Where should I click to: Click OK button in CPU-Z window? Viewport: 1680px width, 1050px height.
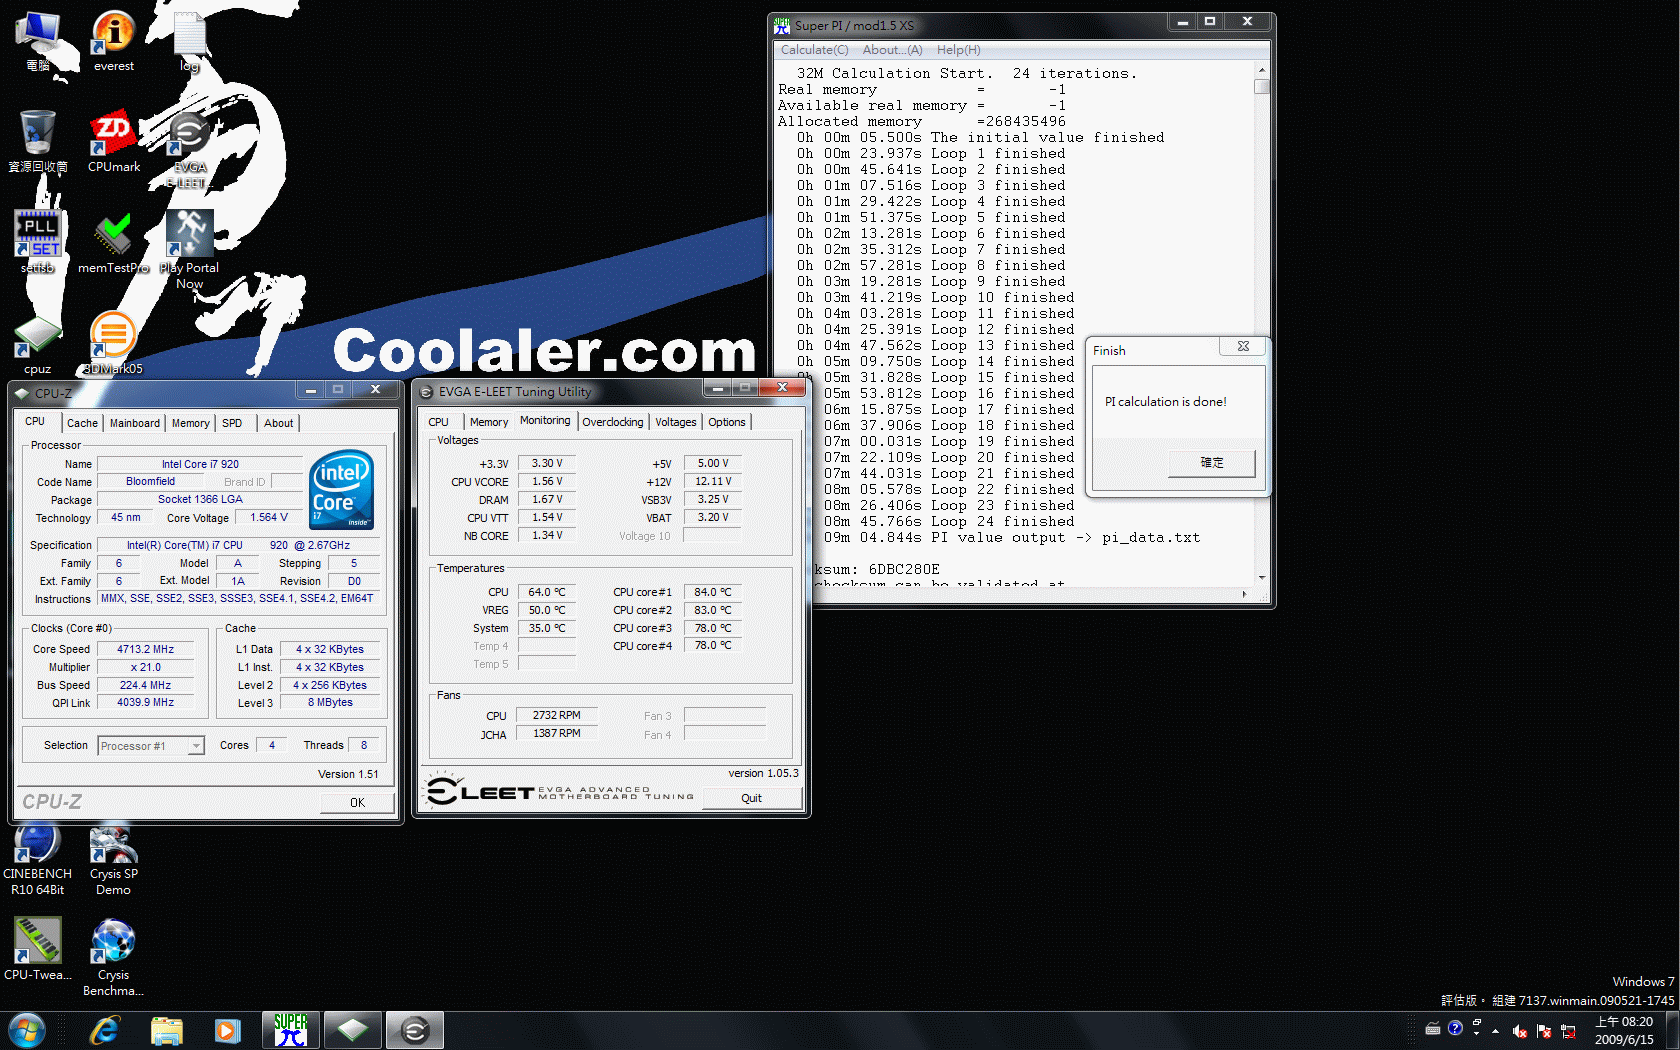coord(357,802)
